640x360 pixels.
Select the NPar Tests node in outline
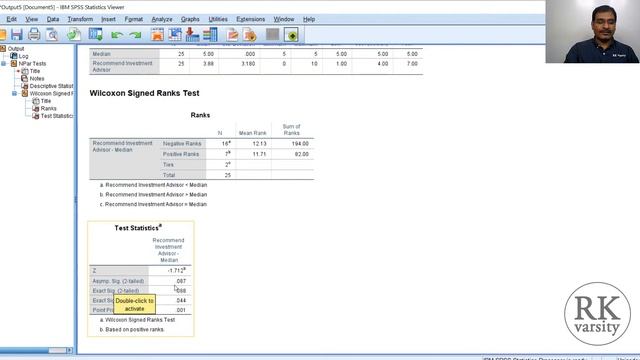32,63
